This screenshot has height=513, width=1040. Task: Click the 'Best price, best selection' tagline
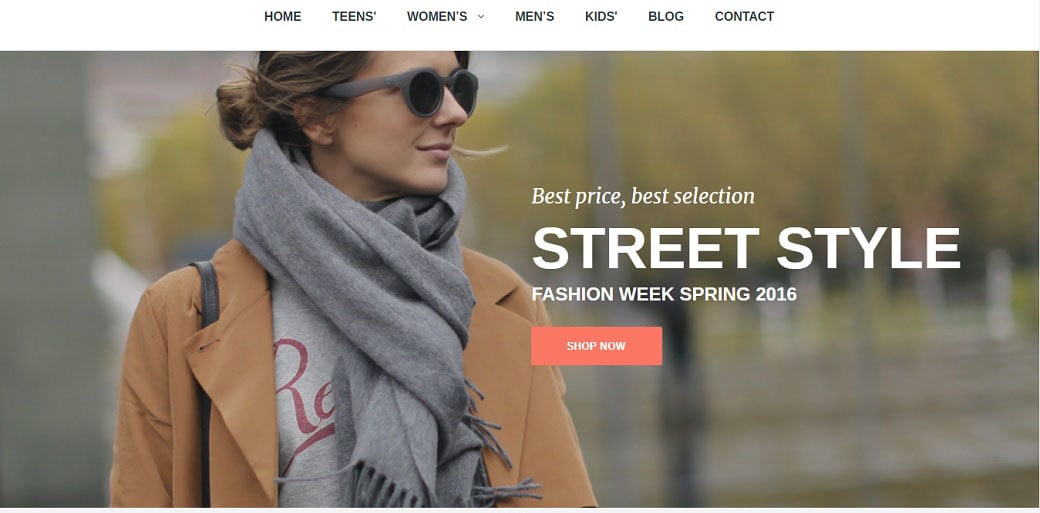(x=643, y=196)
